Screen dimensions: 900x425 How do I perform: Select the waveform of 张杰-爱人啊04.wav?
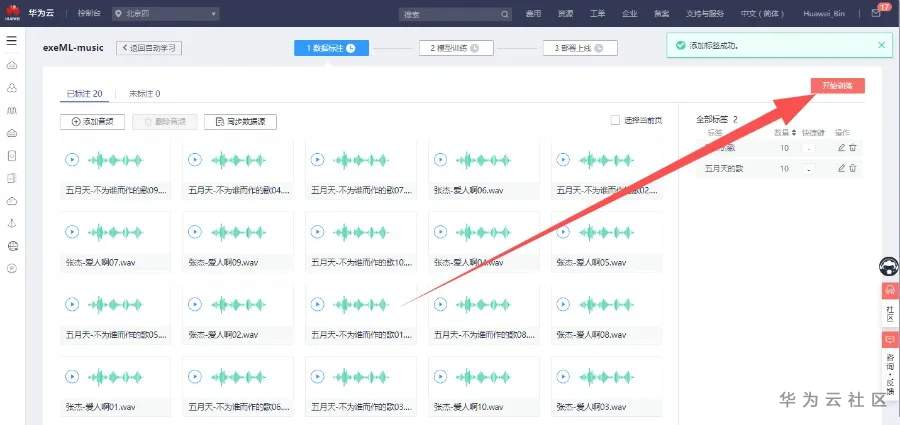point(483,233)
